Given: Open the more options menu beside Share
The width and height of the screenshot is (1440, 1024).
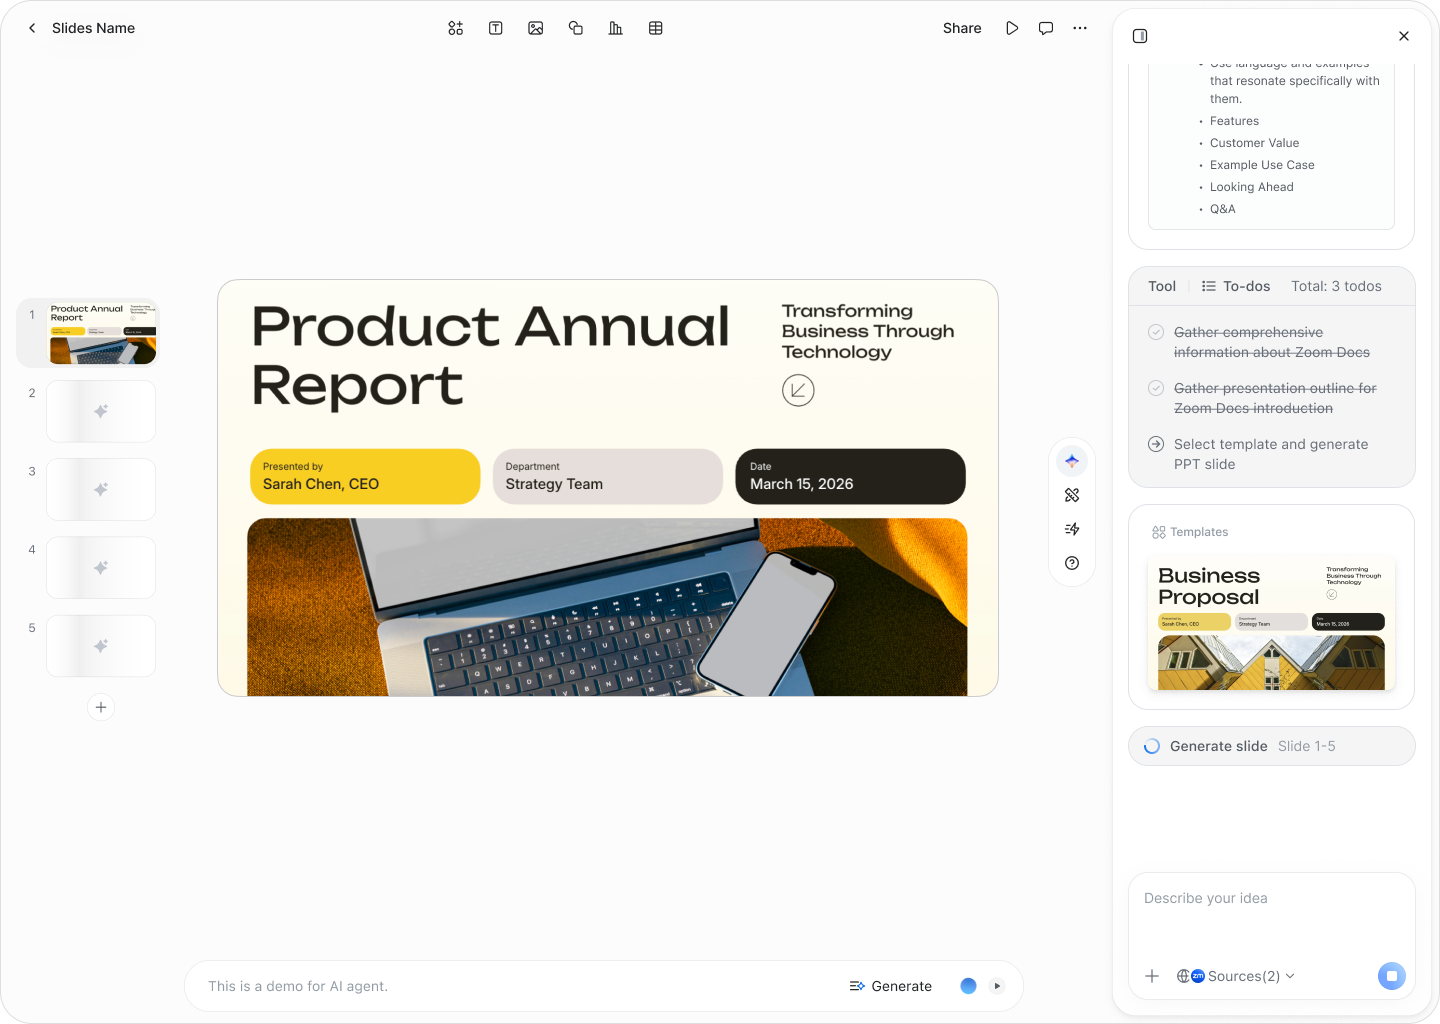Looking at the screenshot, I should 1080,28.
